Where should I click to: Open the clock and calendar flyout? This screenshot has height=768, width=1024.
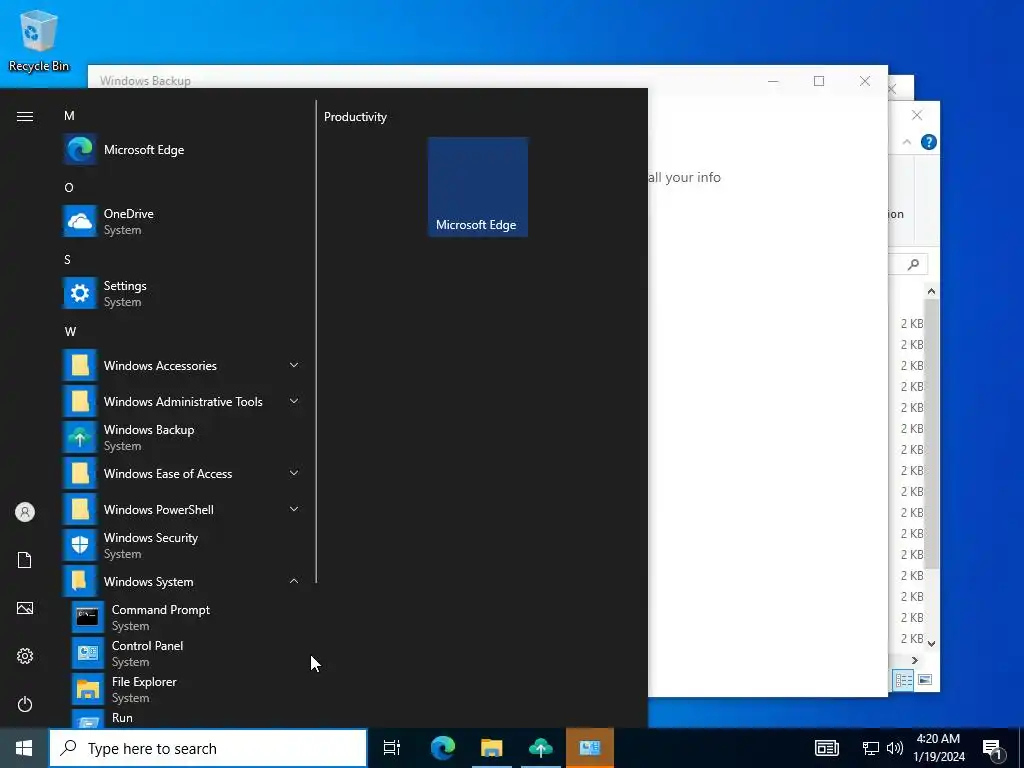point(939,748)
